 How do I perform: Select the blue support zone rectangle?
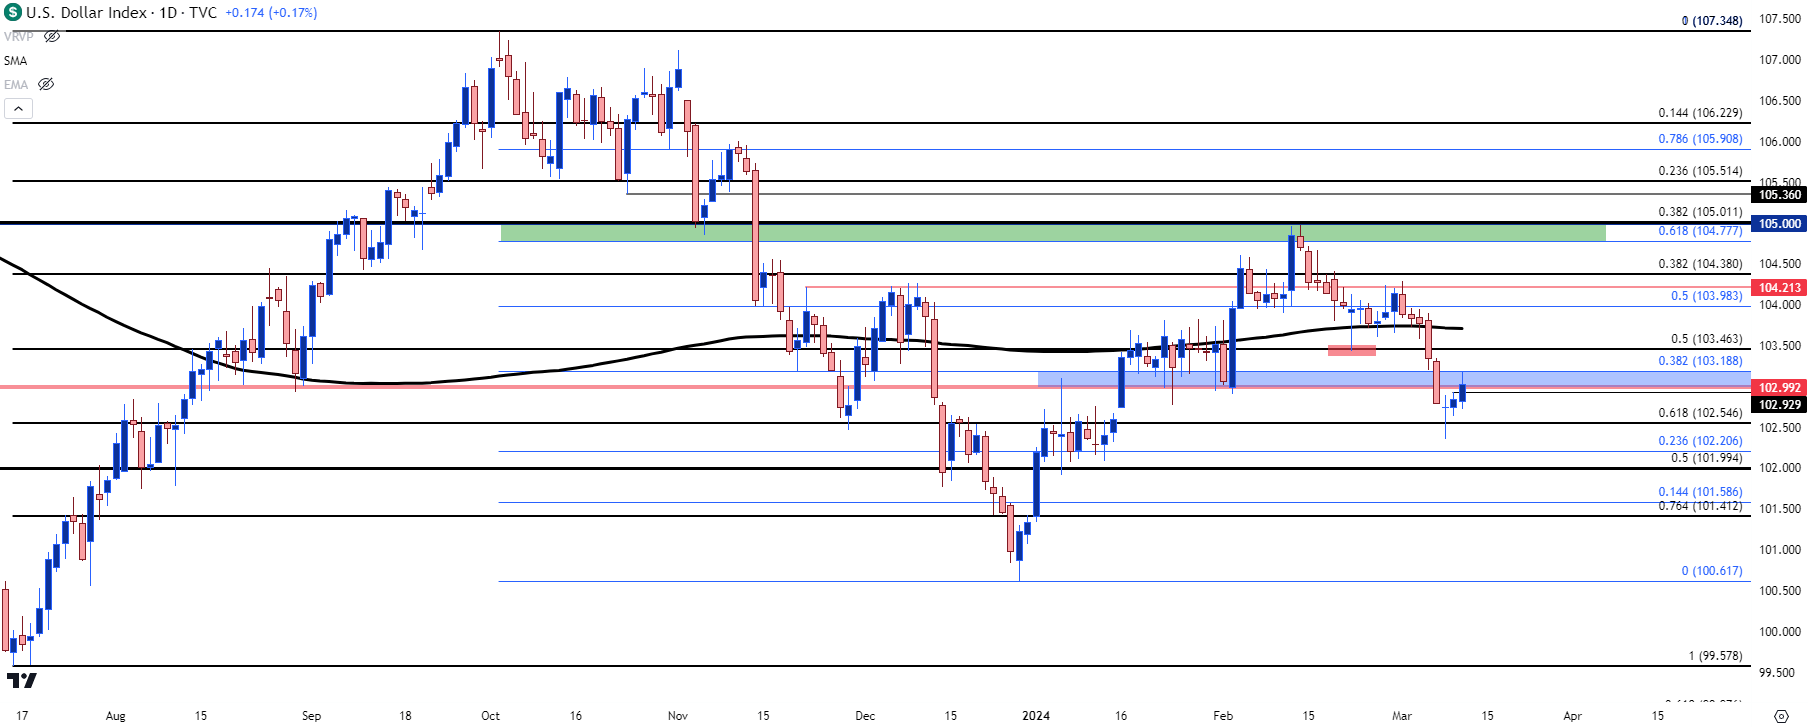click(x=1394, y=379)
